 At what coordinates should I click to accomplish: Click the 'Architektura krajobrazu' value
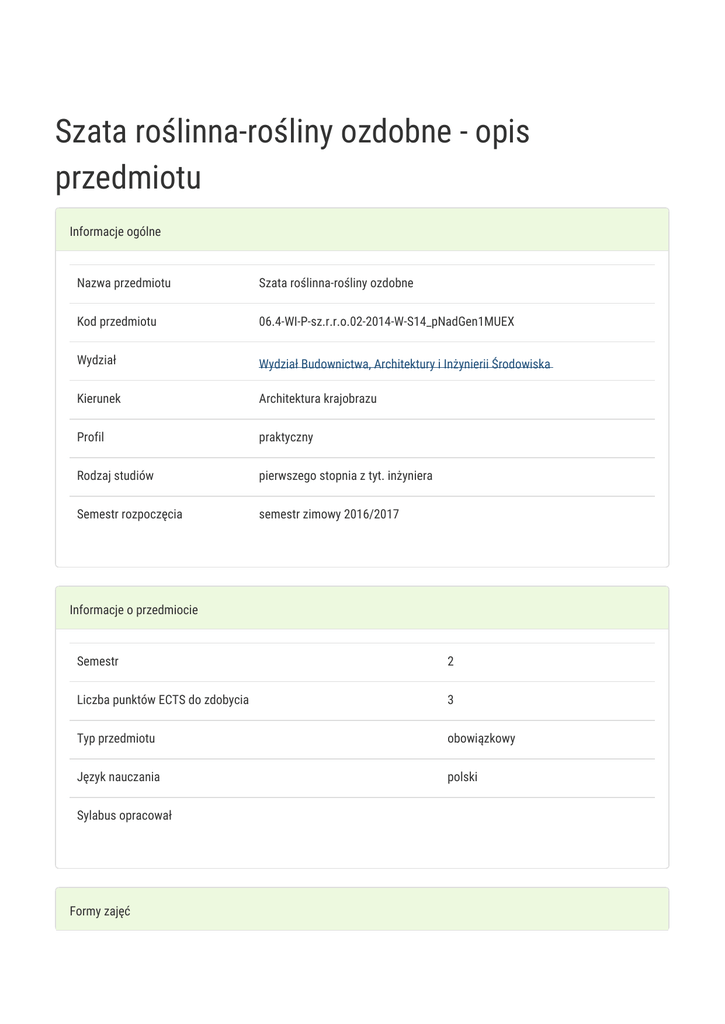[318, 398]
